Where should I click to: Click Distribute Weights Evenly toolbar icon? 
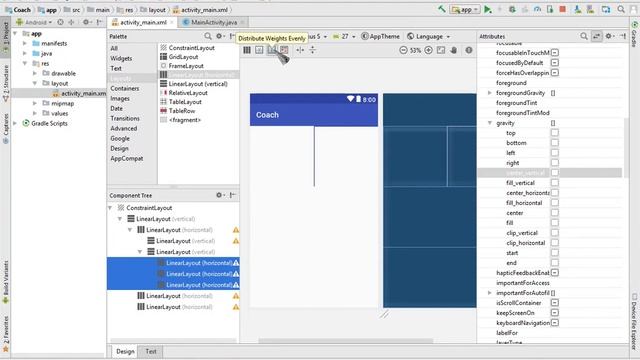272,50
